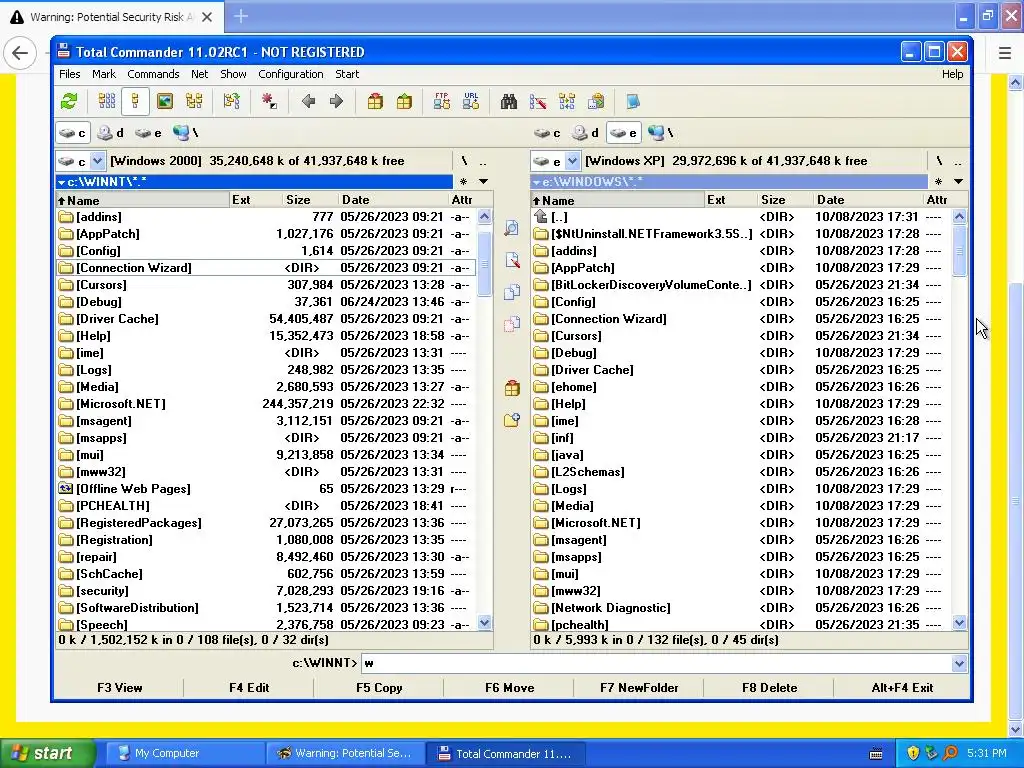Click the Unpack files toolbar icon

tap(404, 101)
